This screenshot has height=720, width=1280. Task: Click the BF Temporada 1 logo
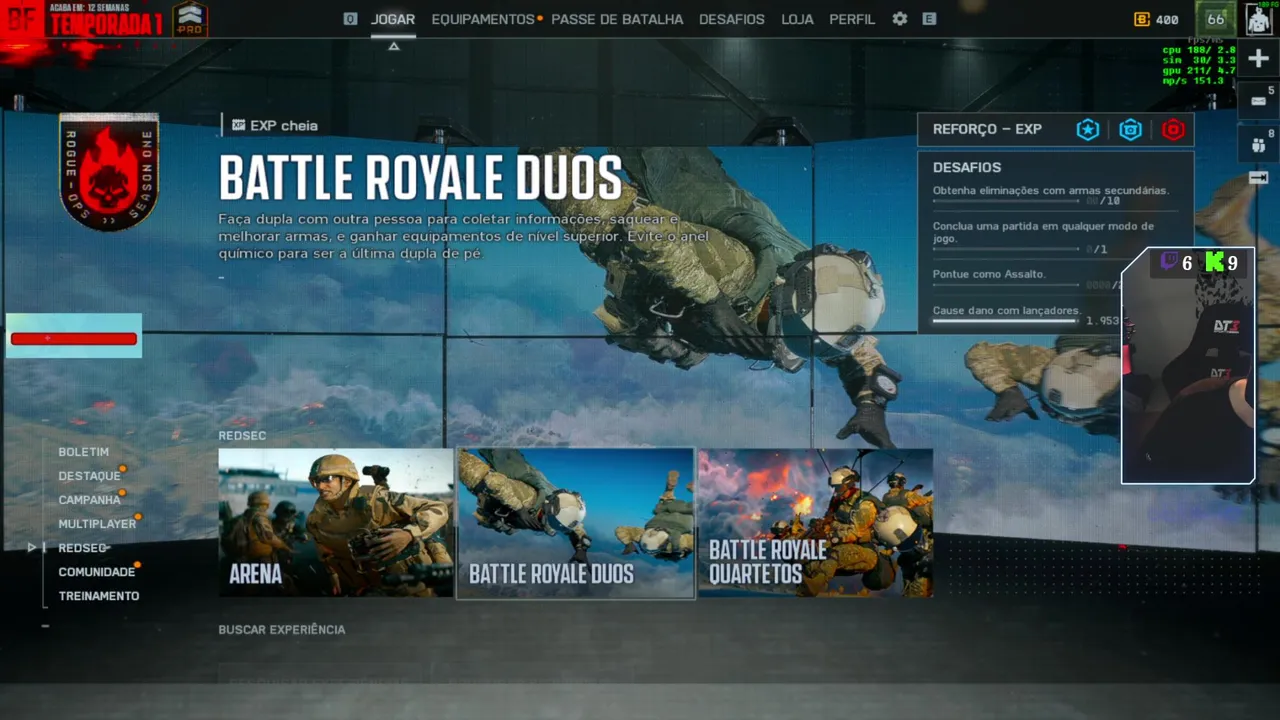84,20
